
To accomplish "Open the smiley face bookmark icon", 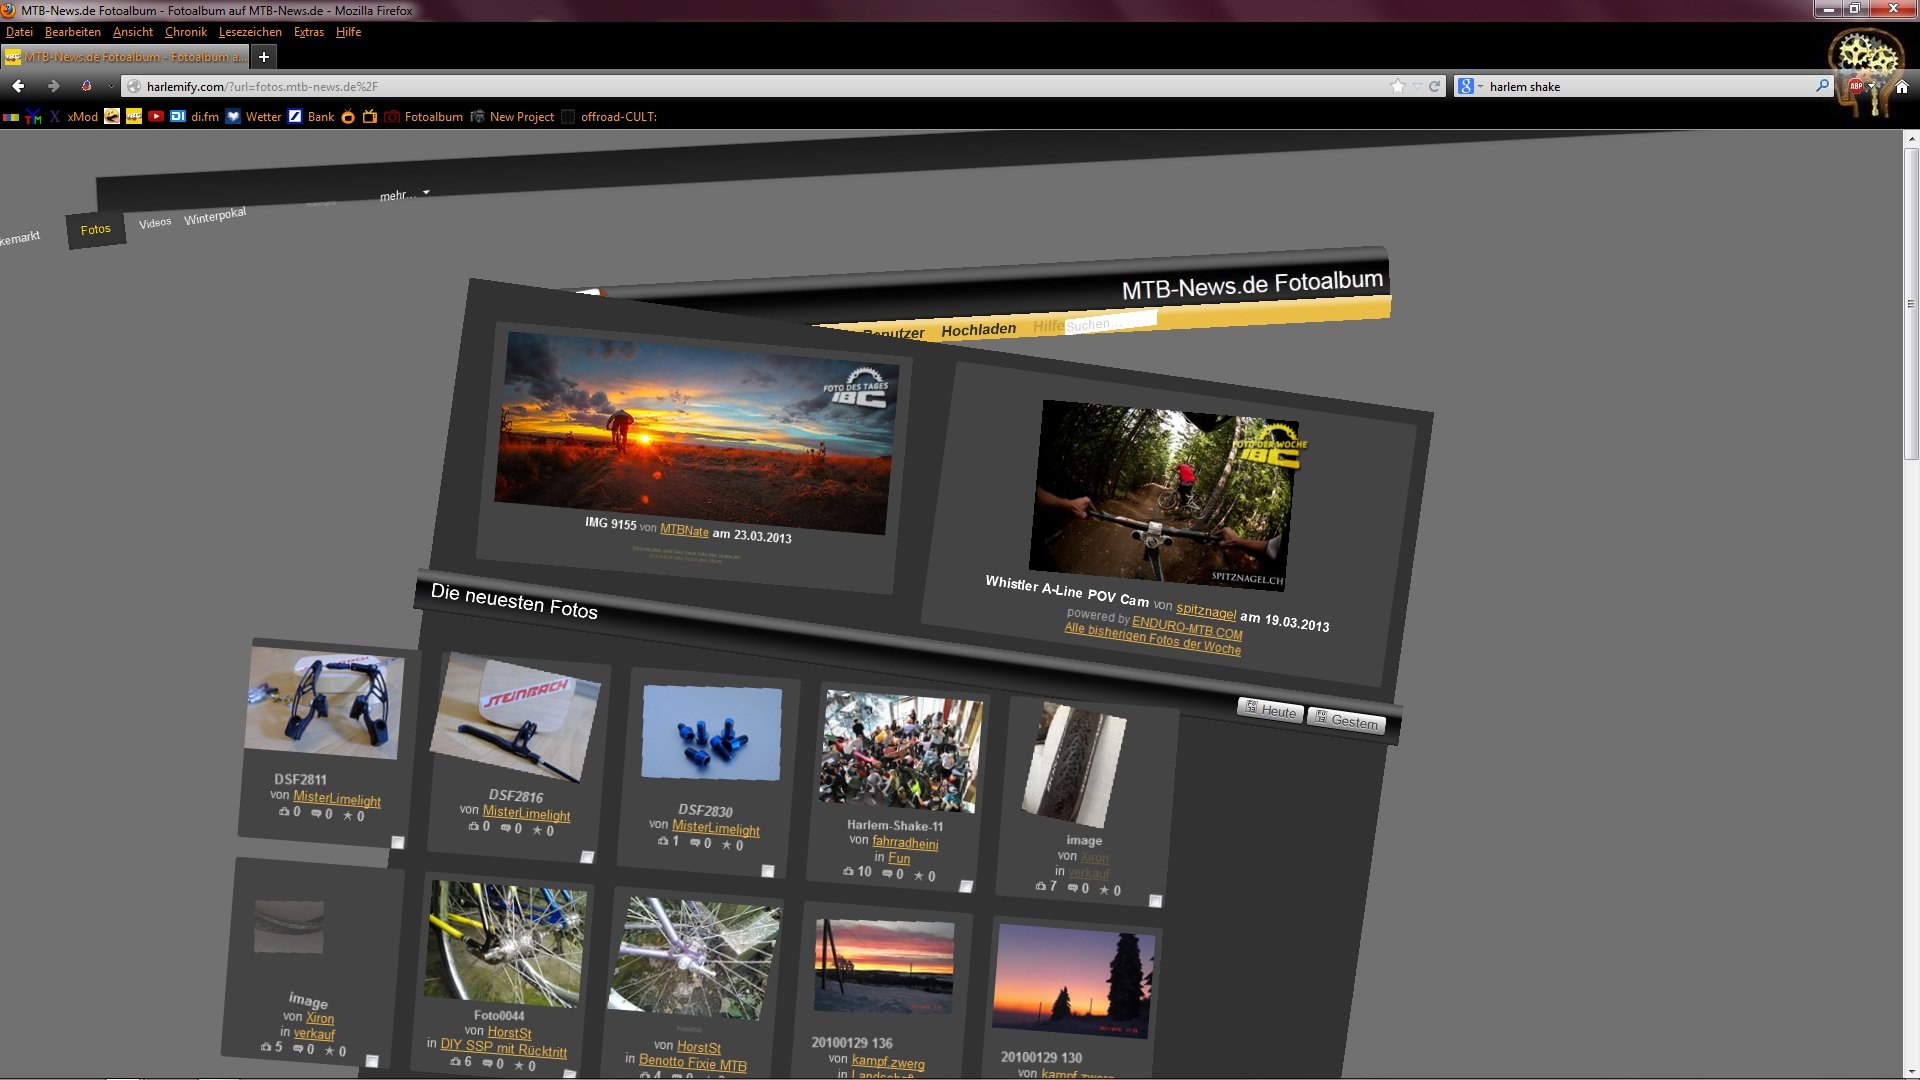I will [112, 117].
